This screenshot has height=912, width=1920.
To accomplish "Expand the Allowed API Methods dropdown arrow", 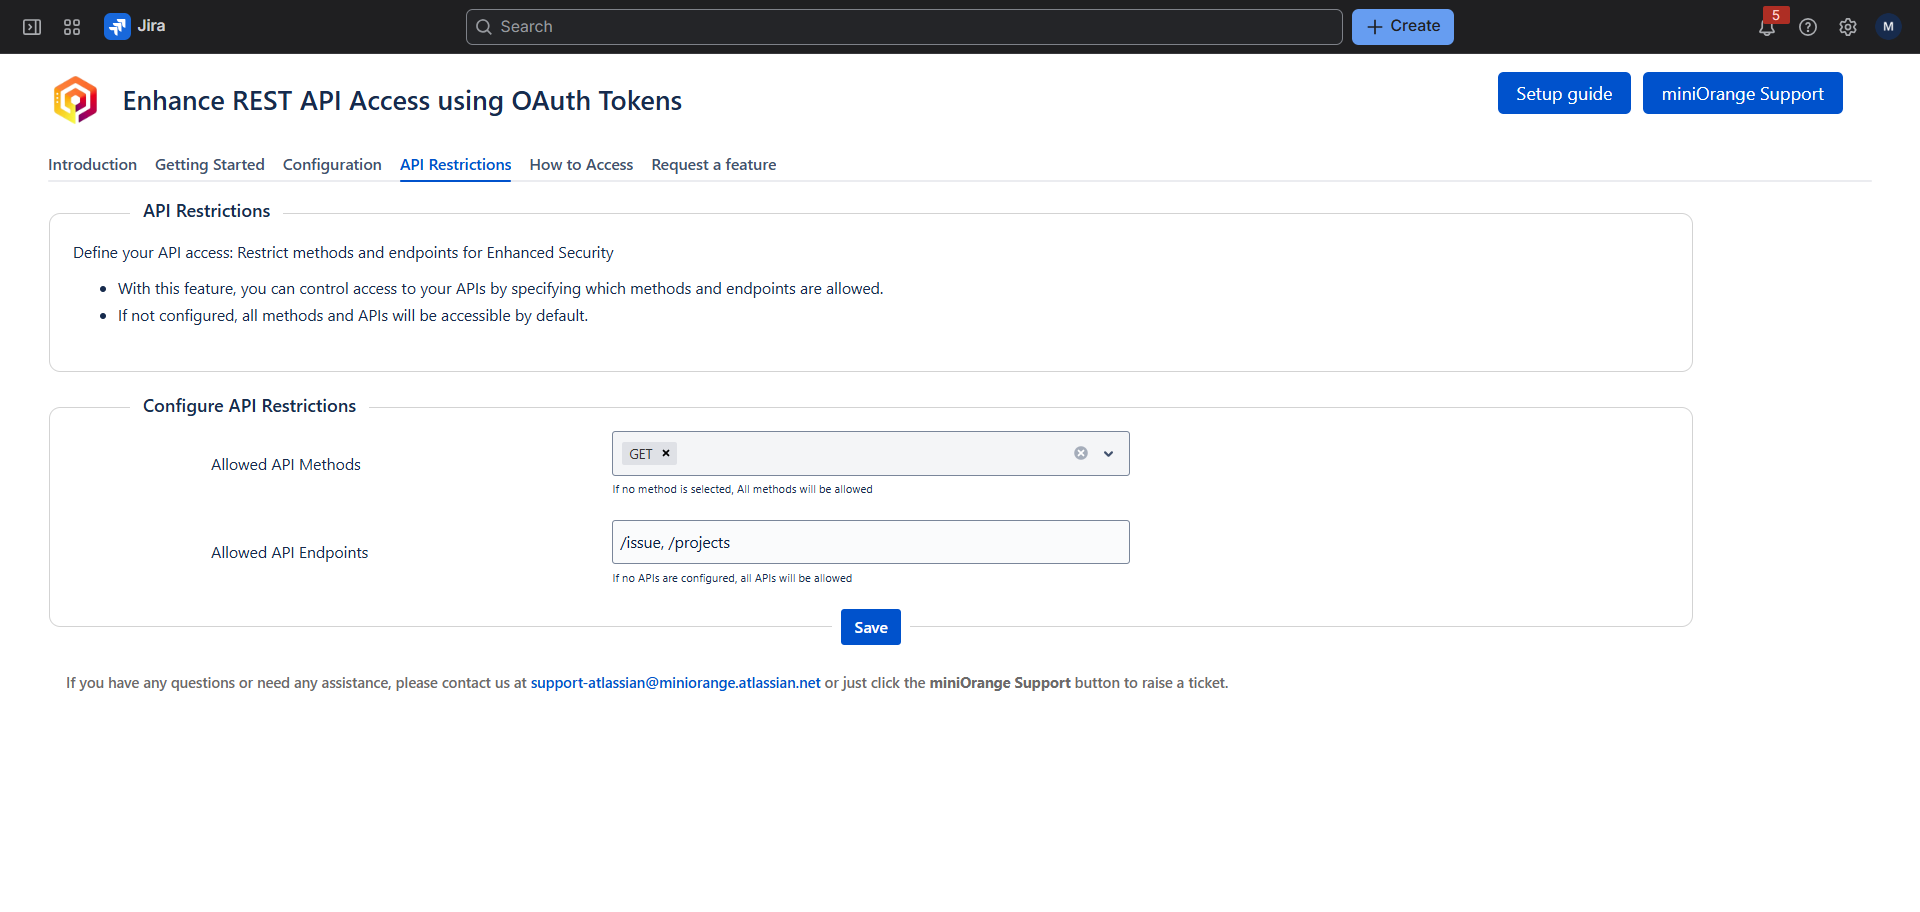I will [1108, 454].
